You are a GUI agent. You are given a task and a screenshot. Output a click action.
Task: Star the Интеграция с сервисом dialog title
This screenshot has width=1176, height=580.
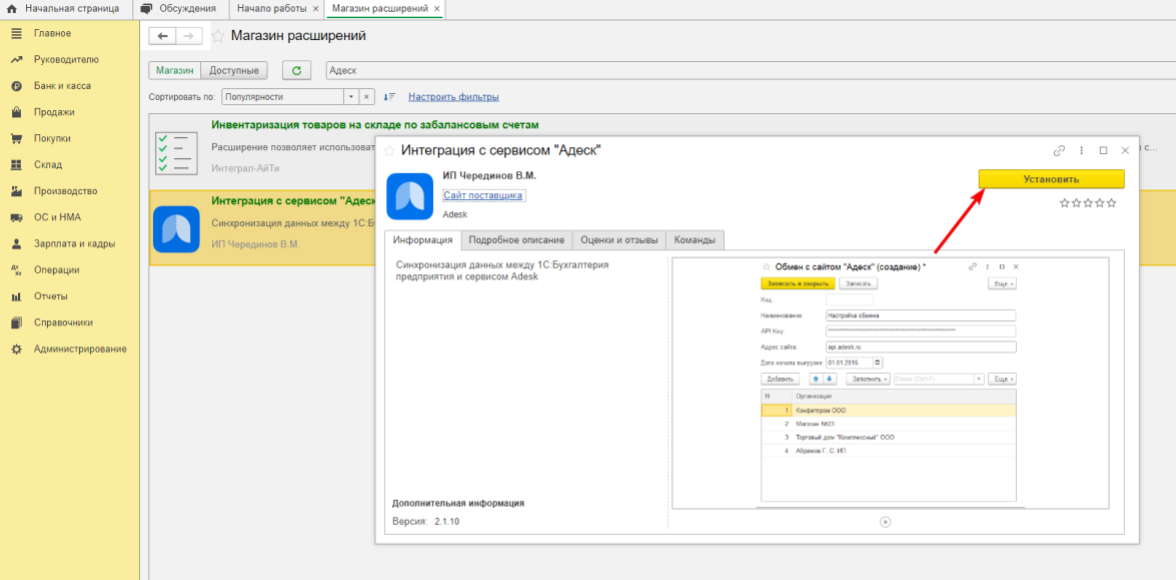(390, 151)
